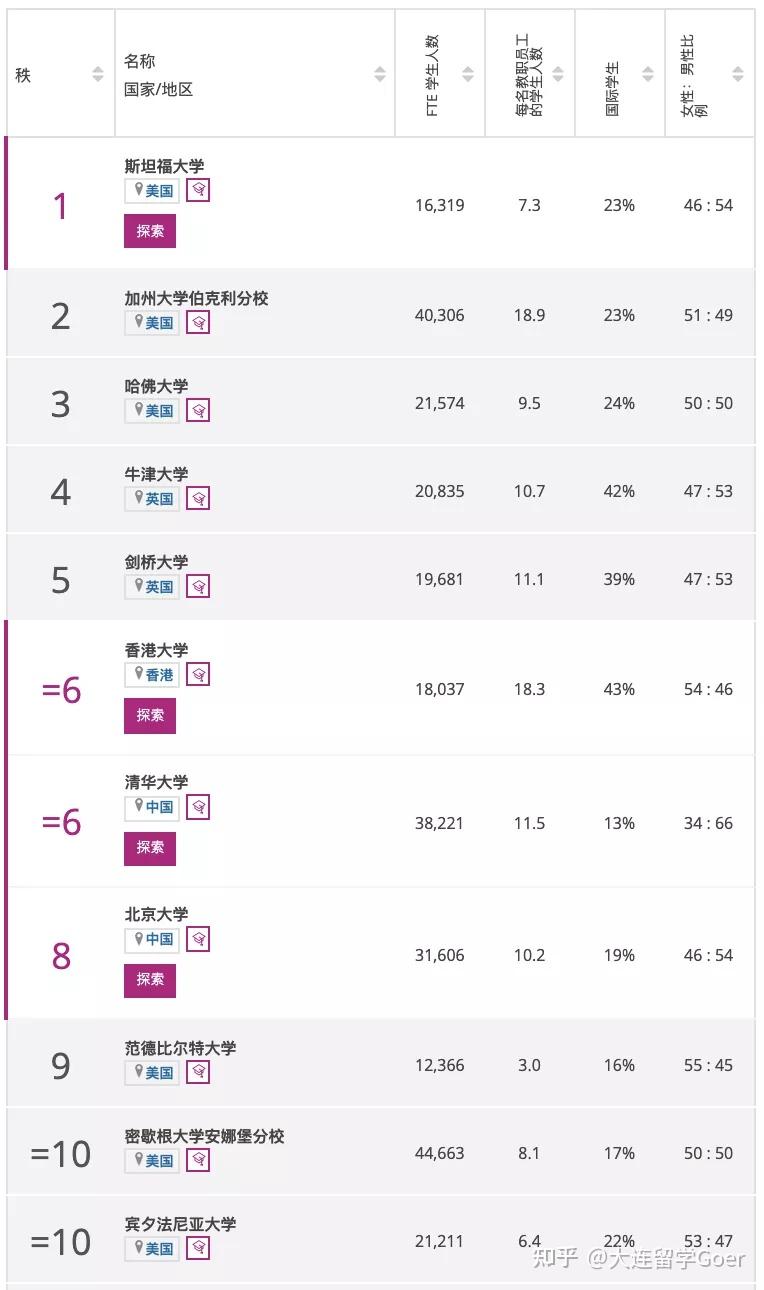Sort by FTE 学生人数 column arrows

[x=468, y=74]
